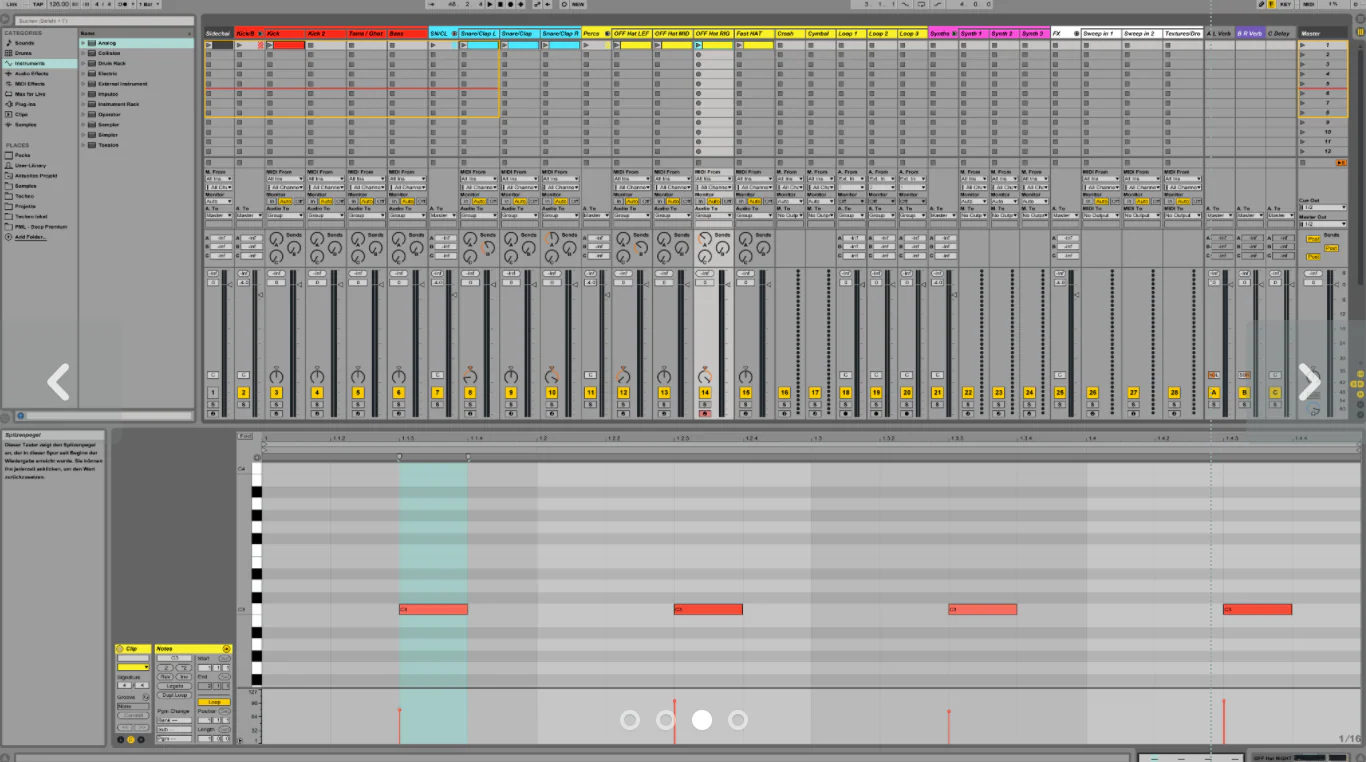This screenshot has height=762, width=1366.
Task: Collapse the Synths group track
Action: [x=954, y=33]
